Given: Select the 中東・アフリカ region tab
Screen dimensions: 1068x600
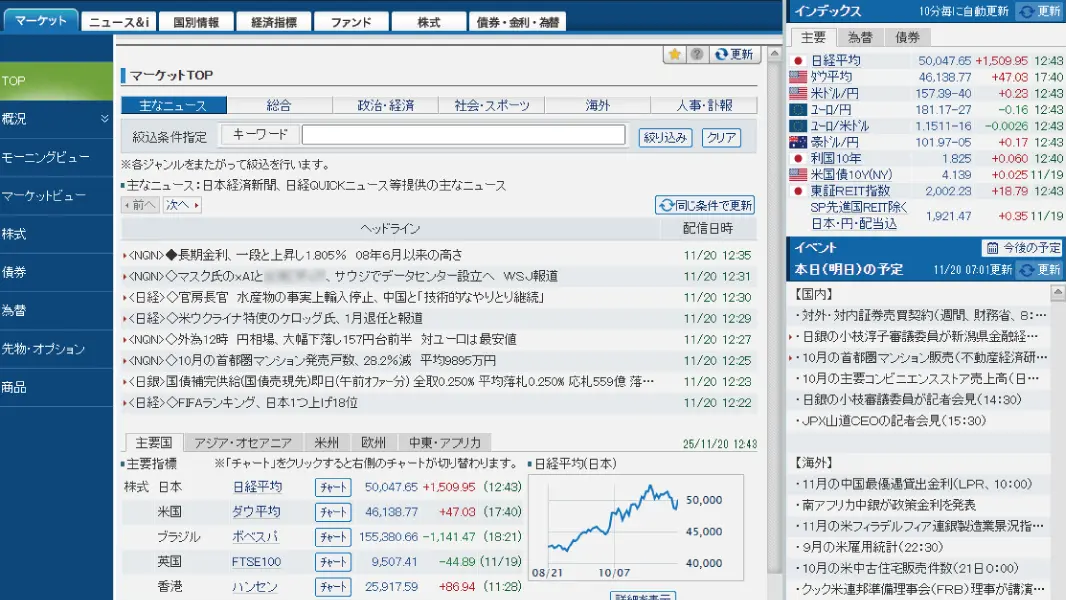Looking at the screenshot, I should pyautogui.click(x=445, y=443).
